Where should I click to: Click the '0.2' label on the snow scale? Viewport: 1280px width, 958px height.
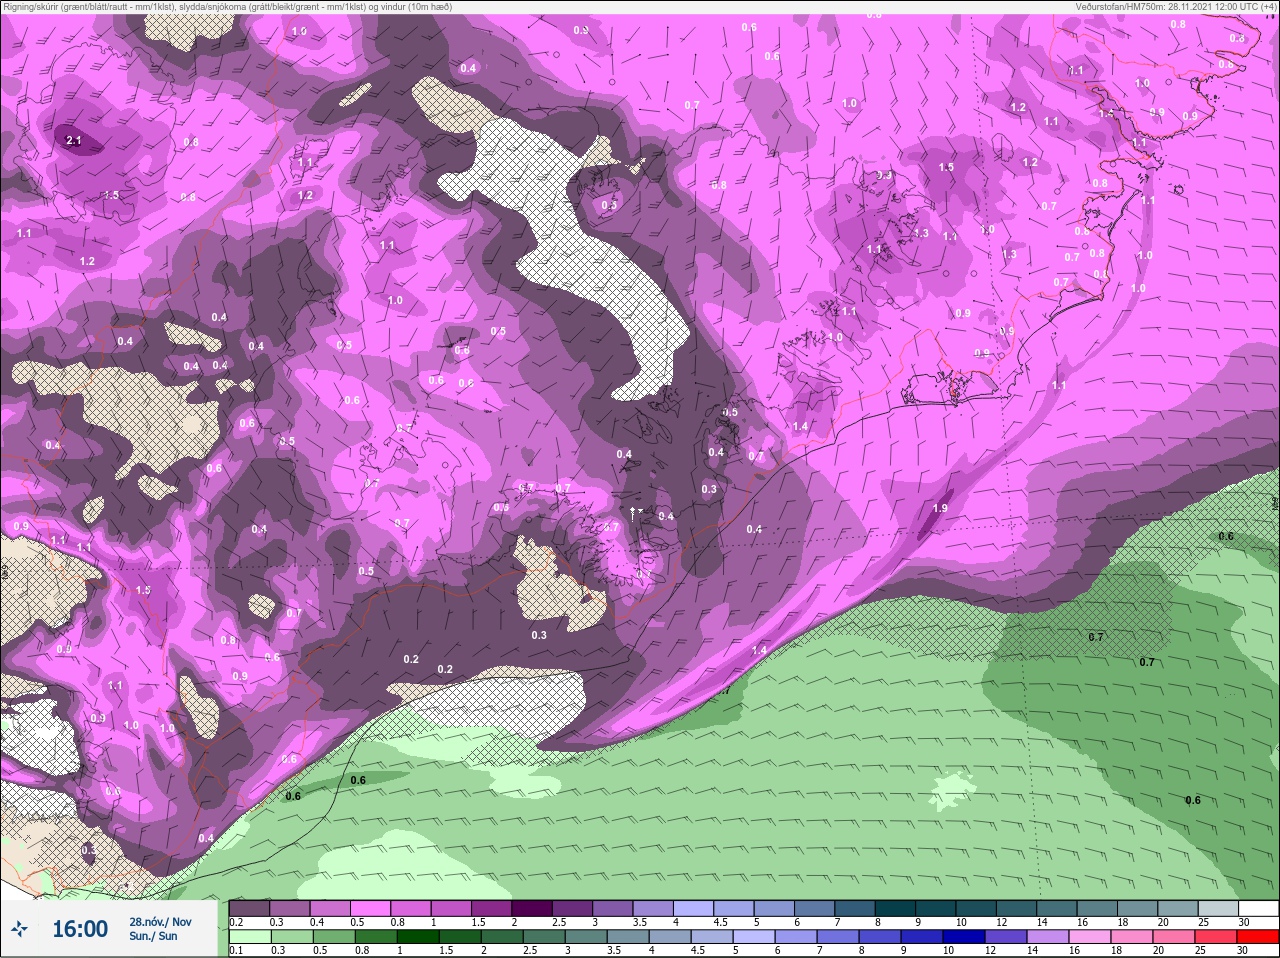tap(236, 922)
